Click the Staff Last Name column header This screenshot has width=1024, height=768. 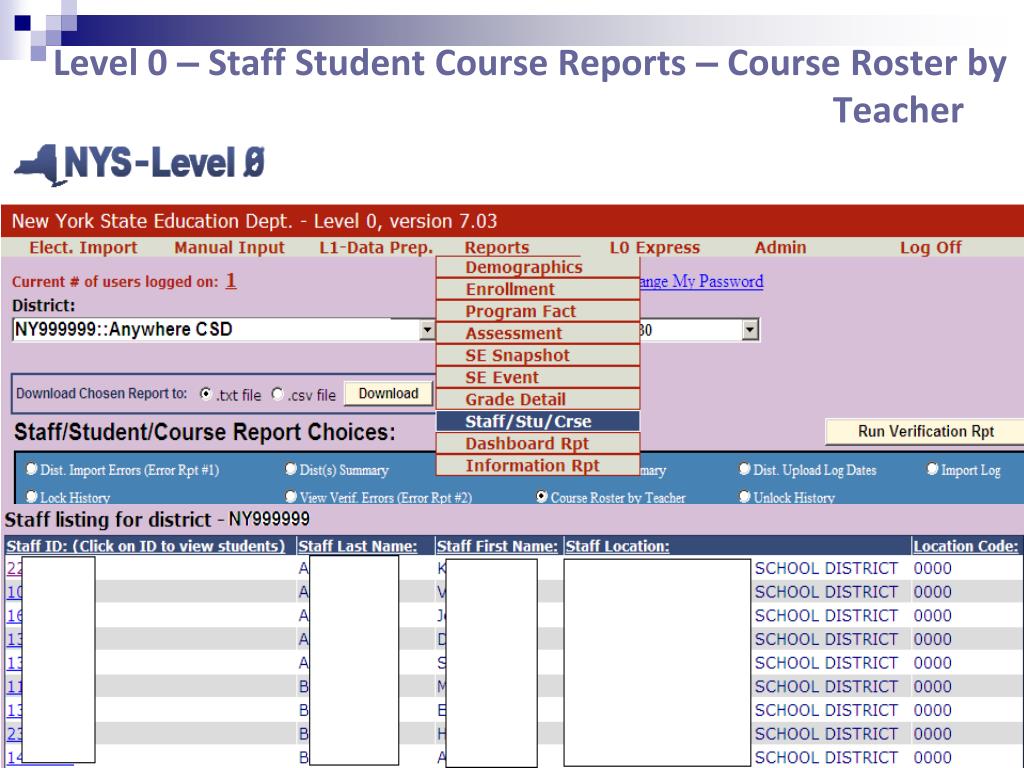click(x=358, y=546)
